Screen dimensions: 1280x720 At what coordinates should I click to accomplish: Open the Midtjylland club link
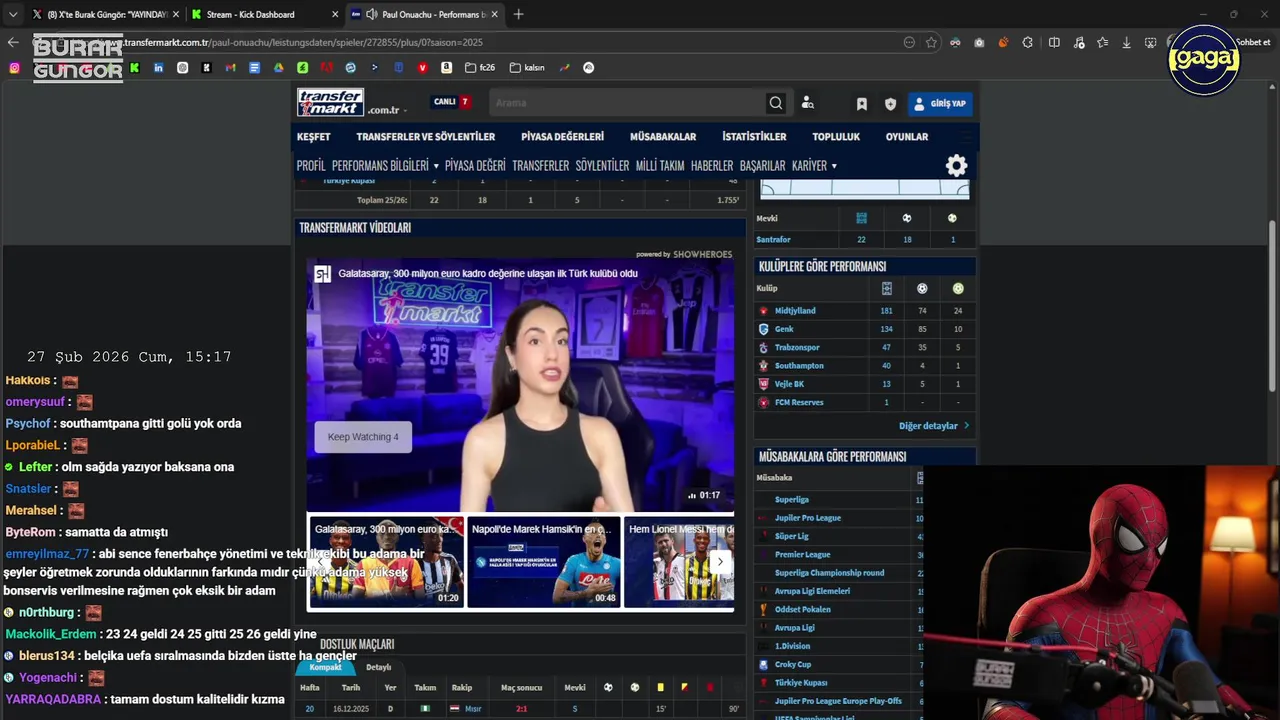tap(795, 311)
